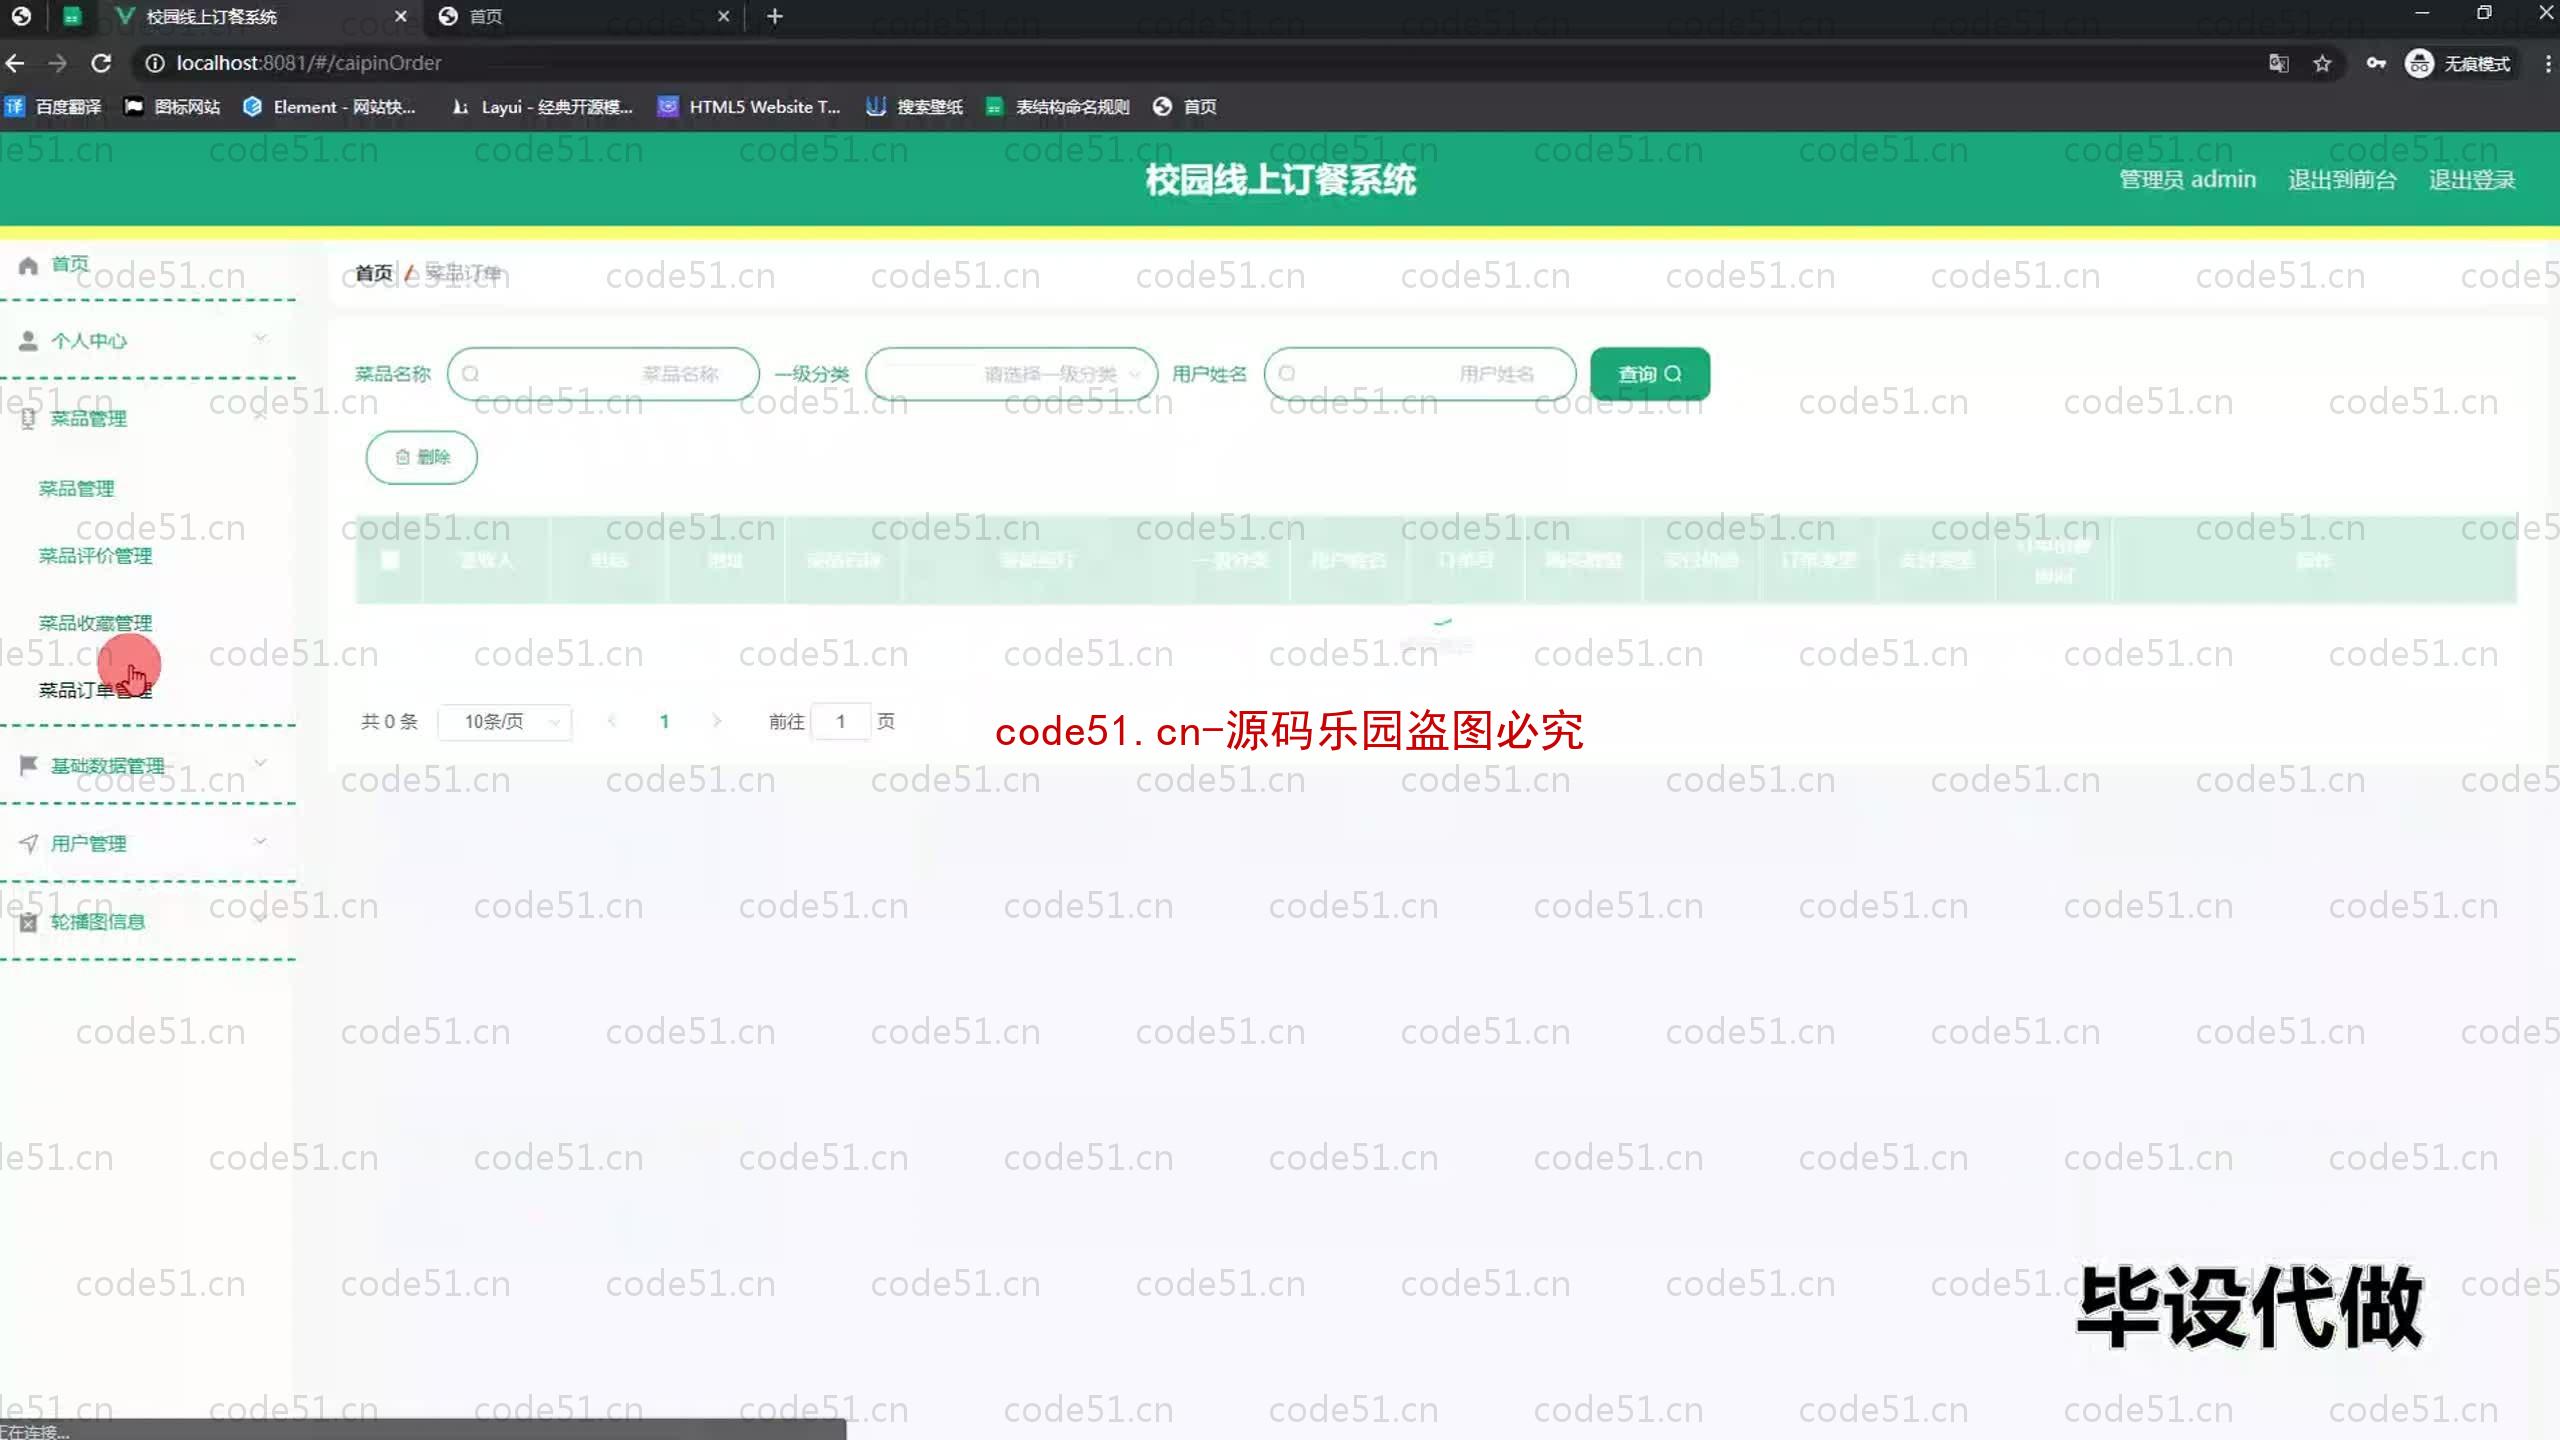Go to the previous page arrow
Screen dimensions: 2560x1440
611,721
